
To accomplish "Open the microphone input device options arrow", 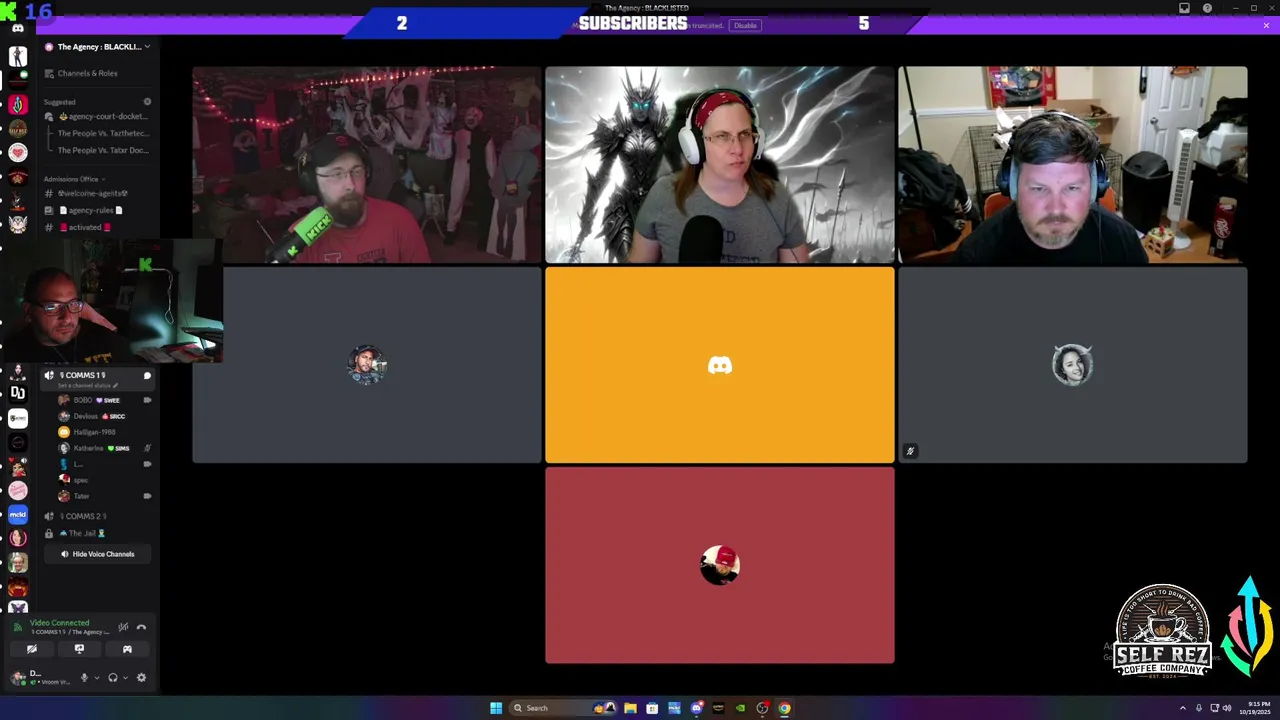I will pyautogui.click(x=97, y=677).
